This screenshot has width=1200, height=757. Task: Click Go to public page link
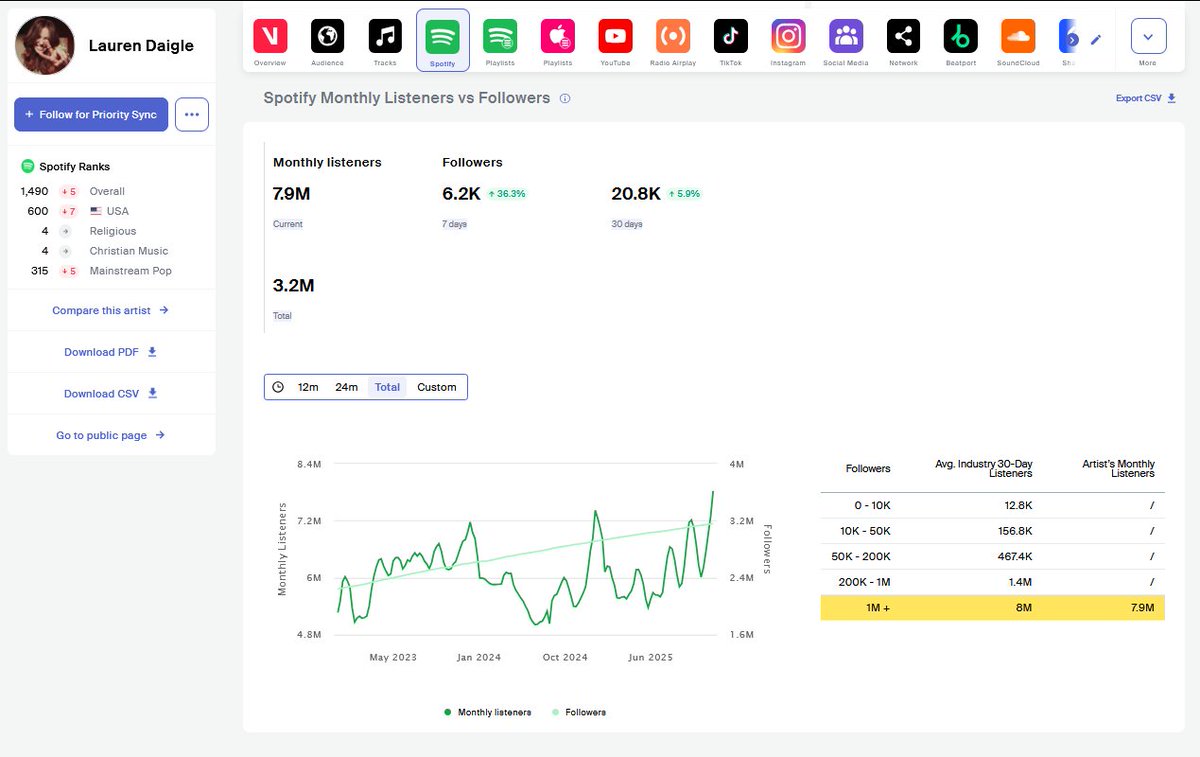pyautogui.click(x=110, y=435)
